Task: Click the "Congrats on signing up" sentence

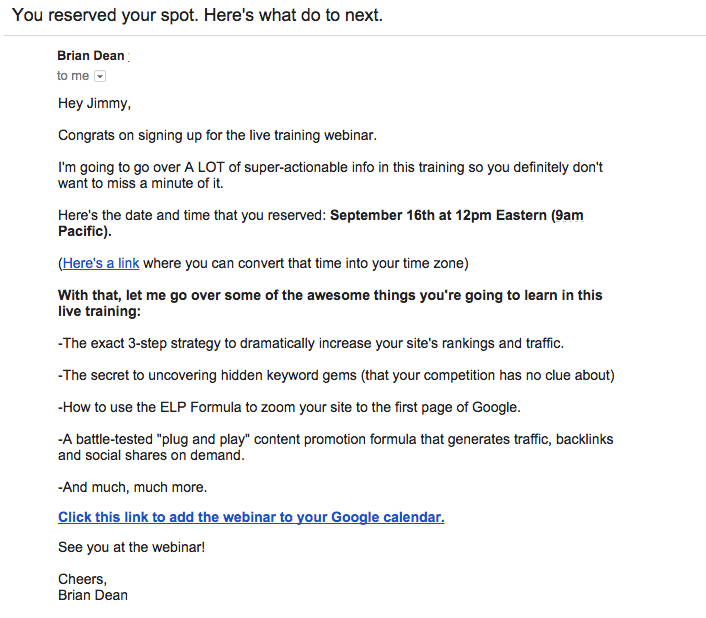Action: click(217, 135)
